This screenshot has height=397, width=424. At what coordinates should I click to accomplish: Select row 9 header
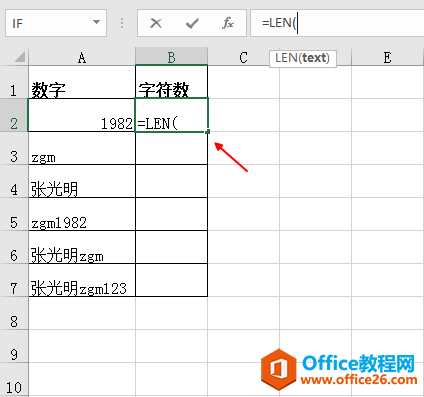(x=14, y=346)
